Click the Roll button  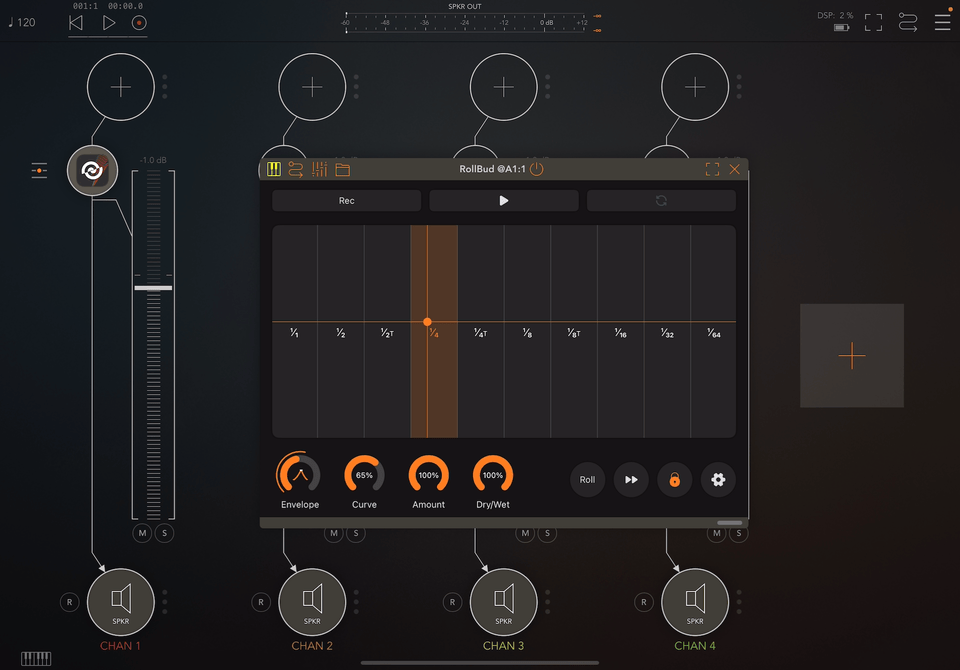click(588, 480)
